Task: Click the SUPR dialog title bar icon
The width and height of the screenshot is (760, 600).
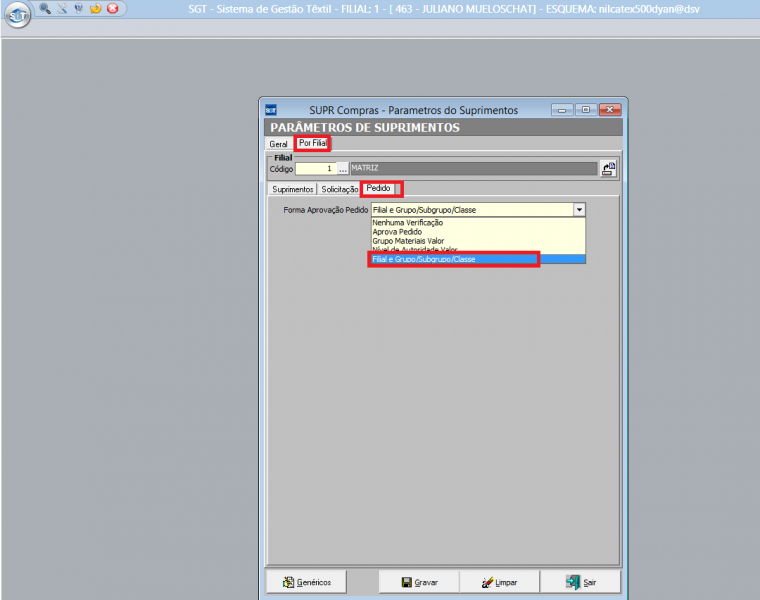Action: (271, 109)
